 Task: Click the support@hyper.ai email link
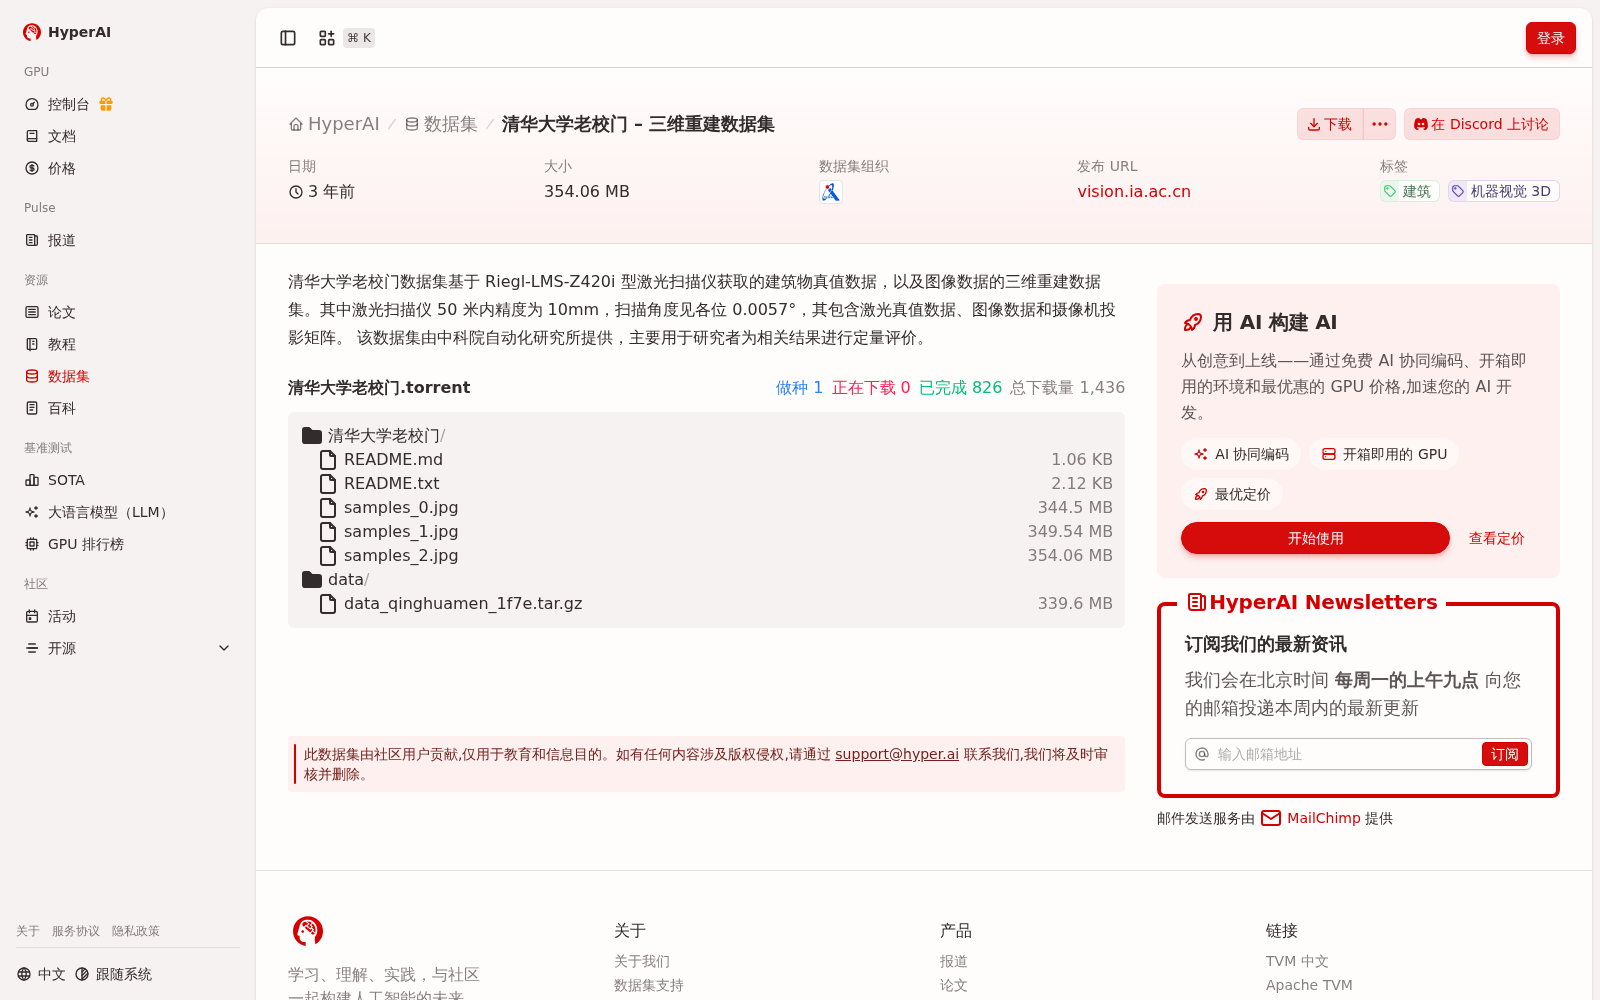click(x=897, y=754)
